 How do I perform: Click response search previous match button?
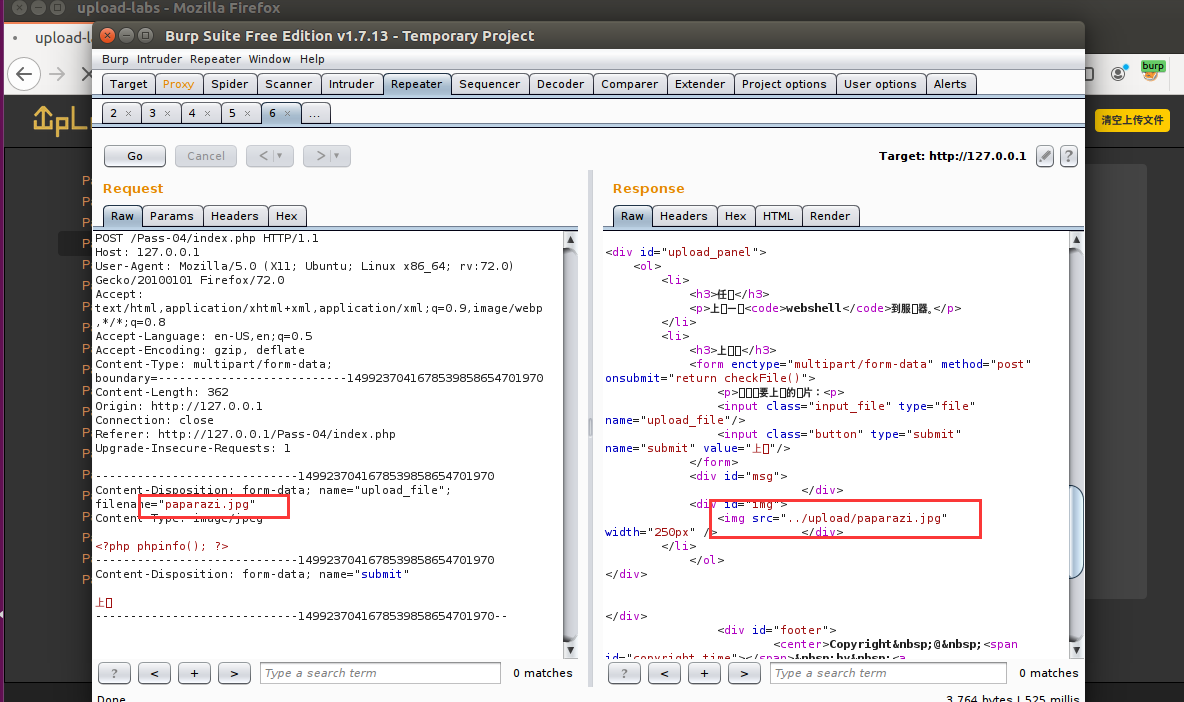point(664,673)
